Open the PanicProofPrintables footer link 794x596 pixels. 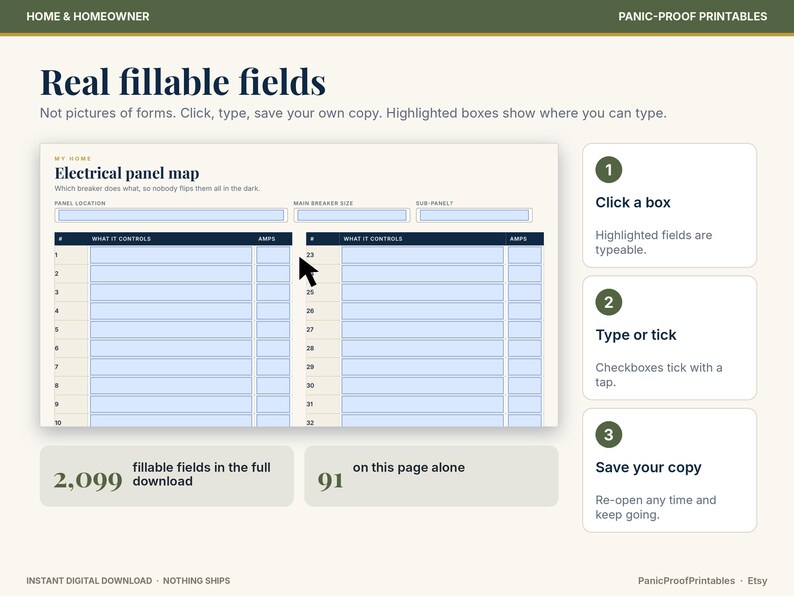(686, 580)
